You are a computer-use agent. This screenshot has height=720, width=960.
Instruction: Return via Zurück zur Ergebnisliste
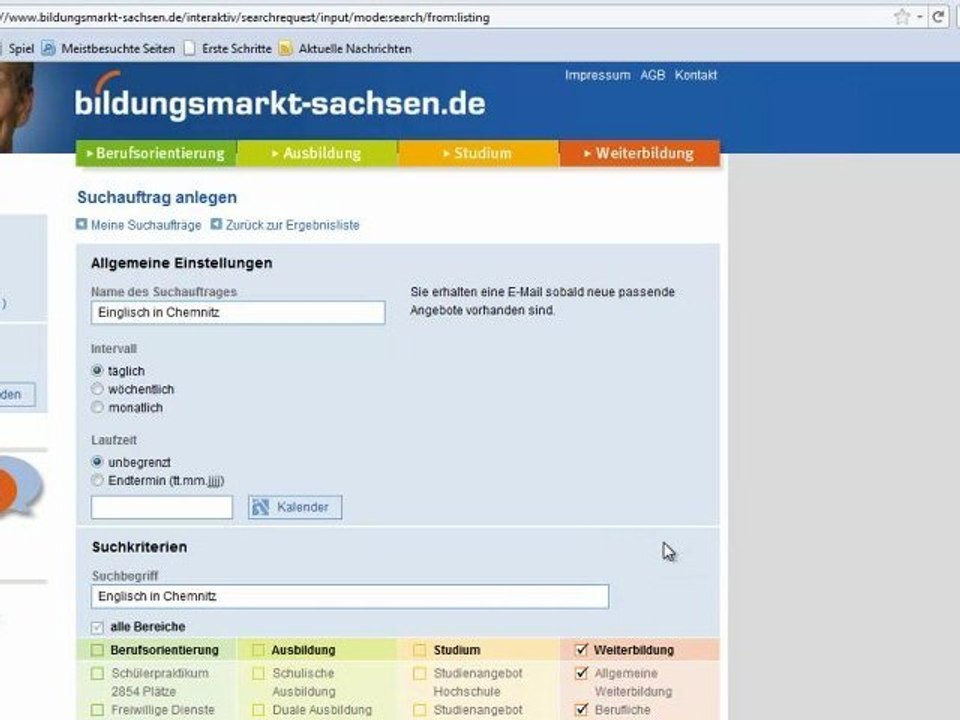click(293, 225)
